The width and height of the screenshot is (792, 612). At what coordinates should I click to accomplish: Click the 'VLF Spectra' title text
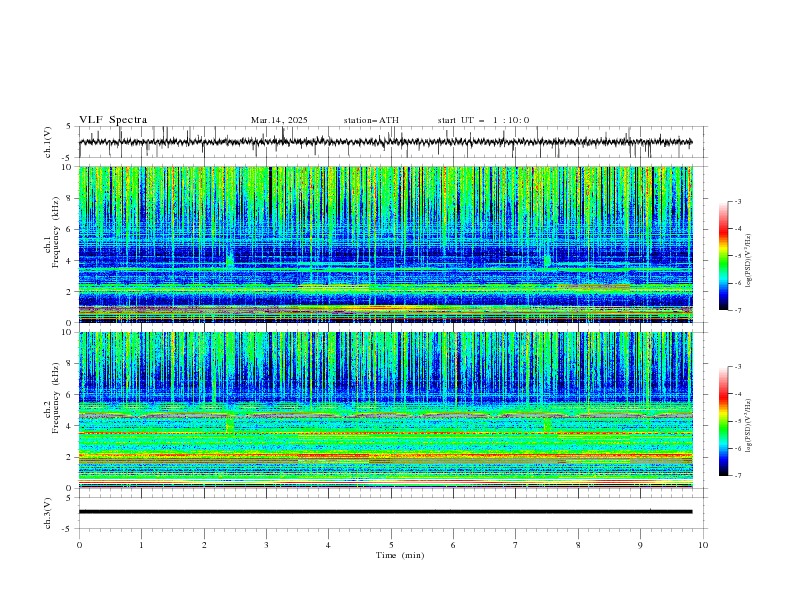coord(113,120)
